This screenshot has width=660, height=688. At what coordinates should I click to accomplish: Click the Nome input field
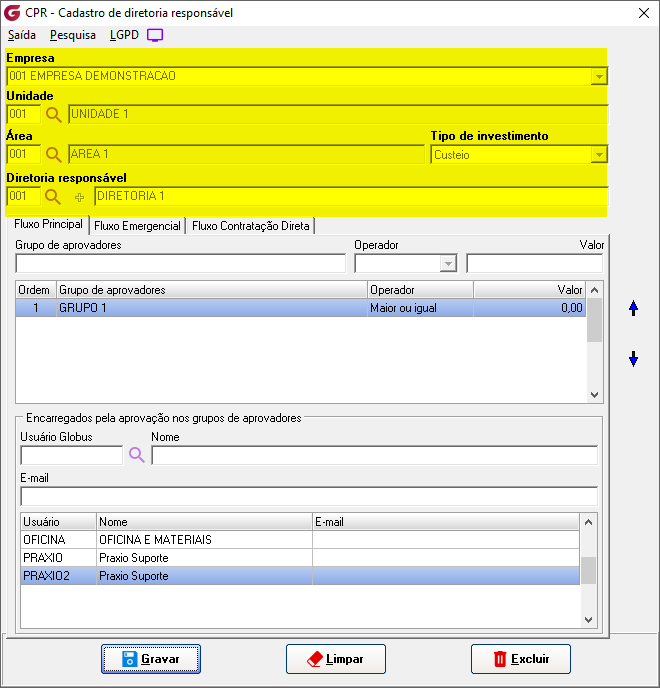click(x=374, y=455)
